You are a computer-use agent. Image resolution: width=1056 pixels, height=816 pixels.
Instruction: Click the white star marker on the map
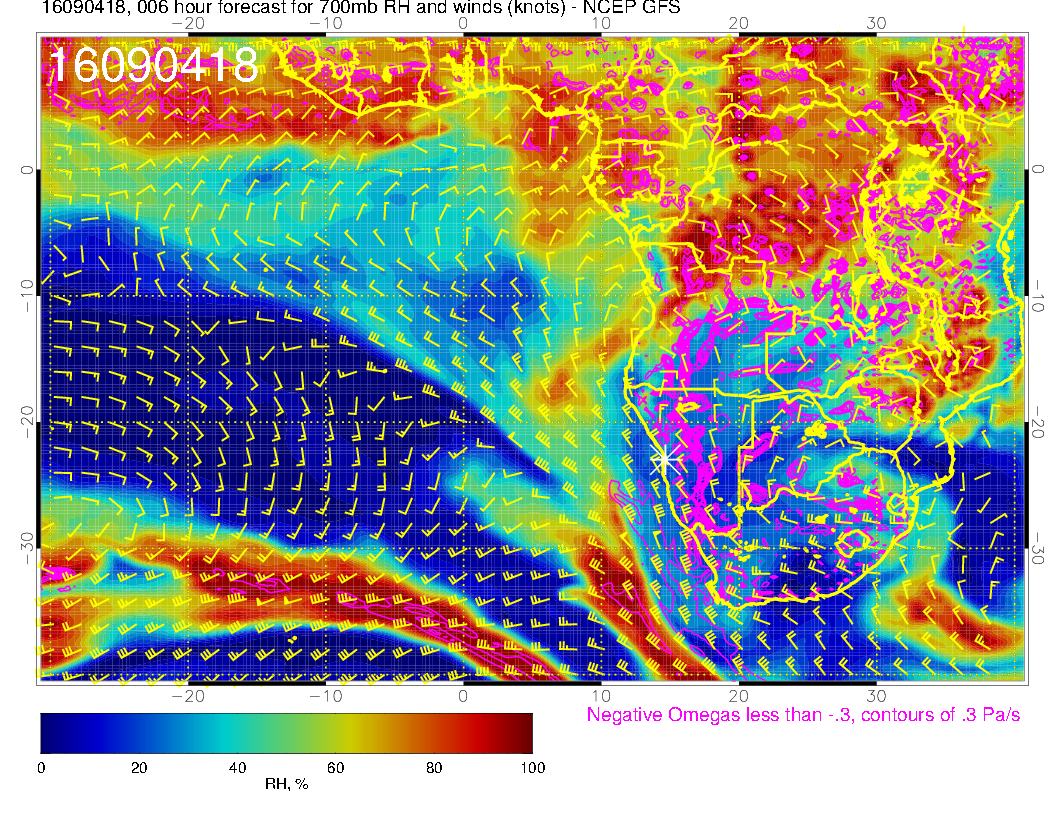pos(664,460)
